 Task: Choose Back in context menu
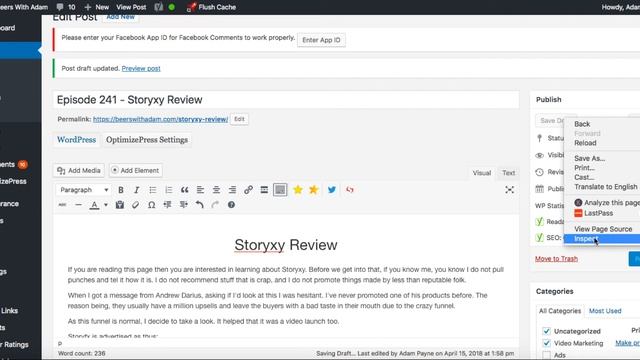pyautogui.click(x=582, y=124)
